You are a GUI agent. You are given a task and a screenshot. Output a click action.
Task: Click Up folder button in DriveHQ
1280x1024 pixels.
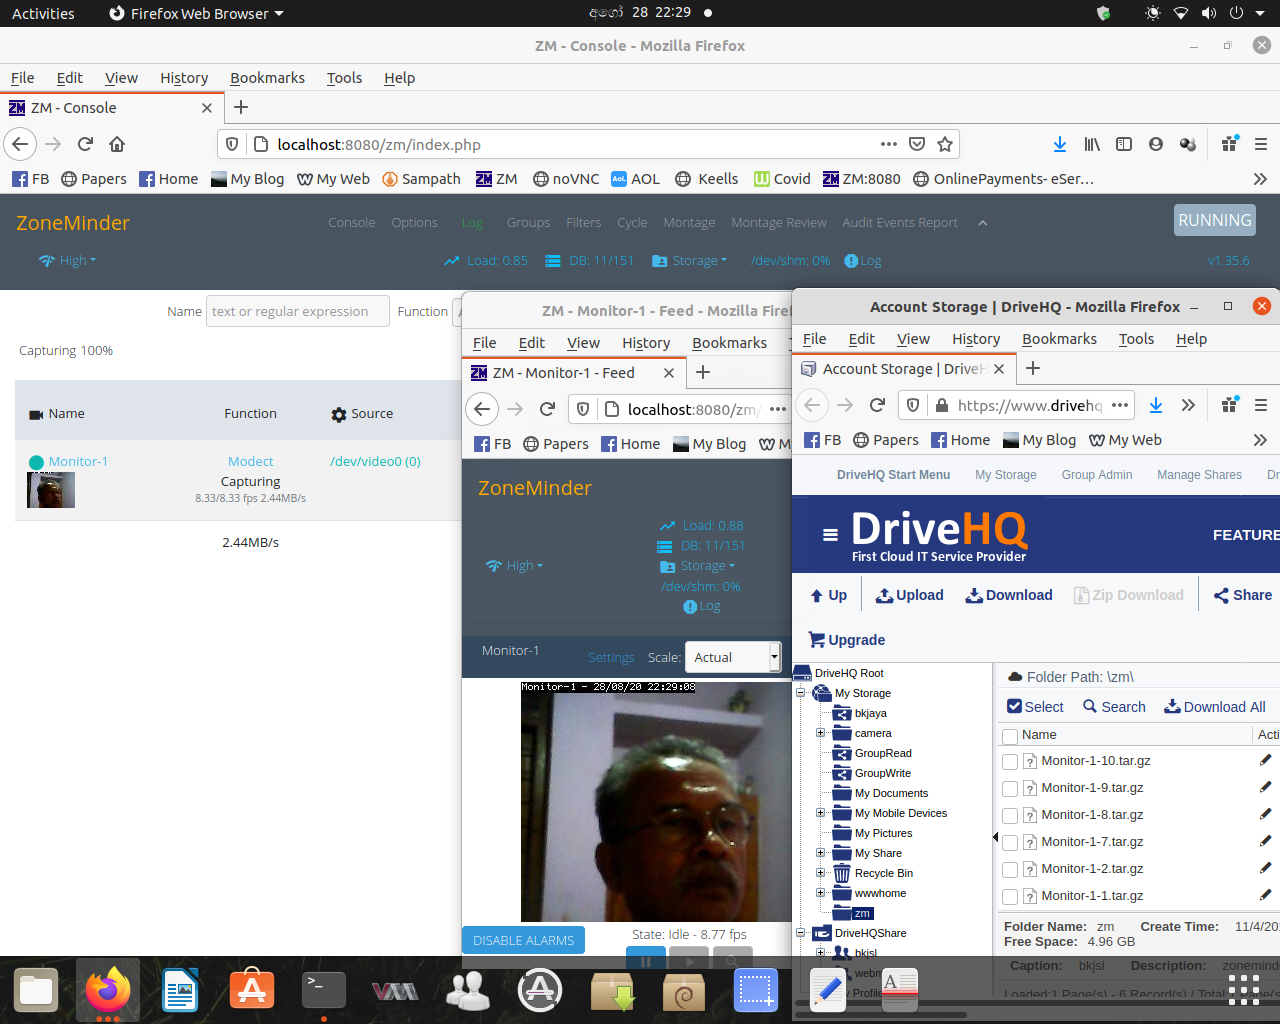point(828,595)
